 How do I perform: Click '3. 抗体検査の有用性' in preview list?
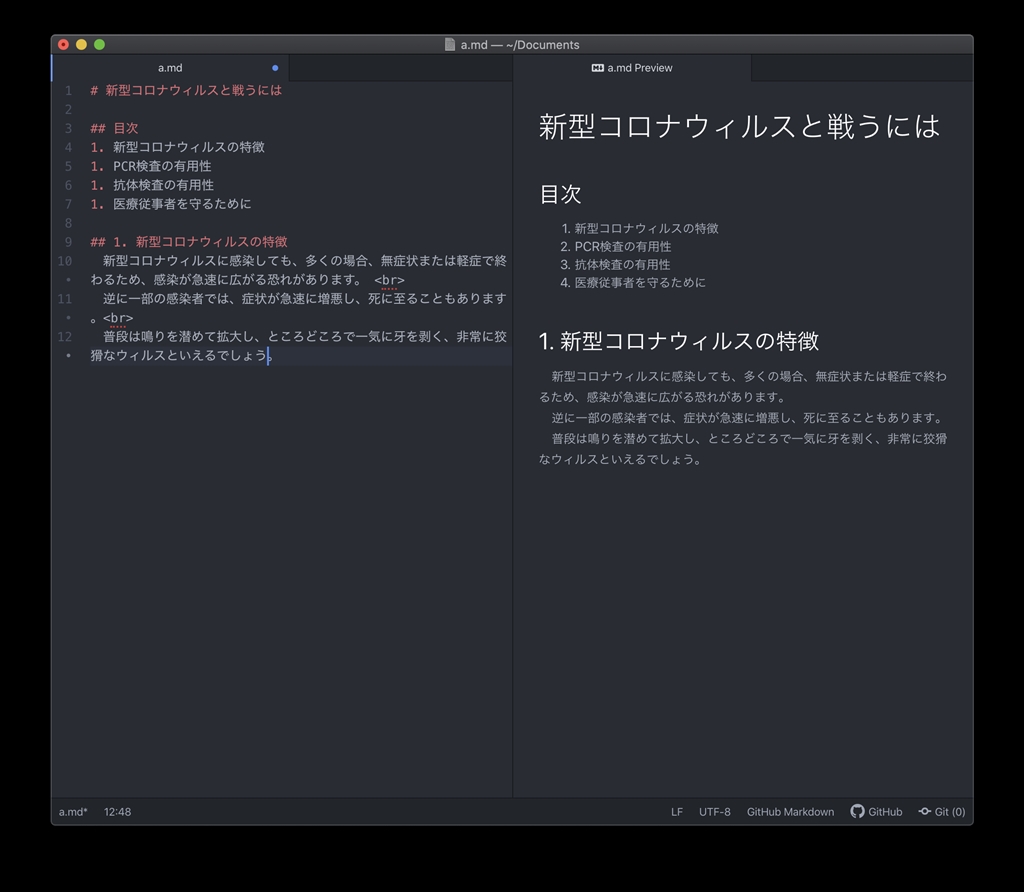[615, 264]
